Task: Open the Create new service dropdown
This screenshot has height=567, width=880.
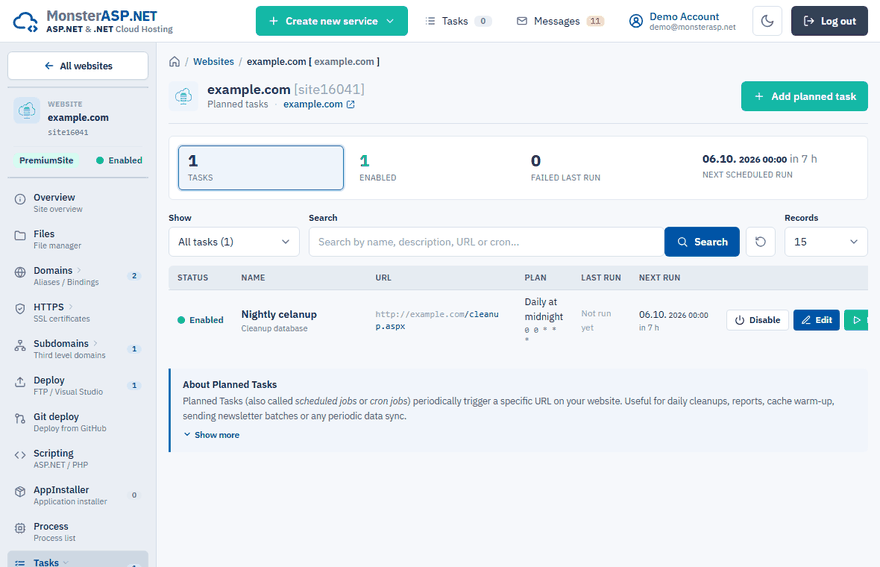Action: (x=332, y=21)
